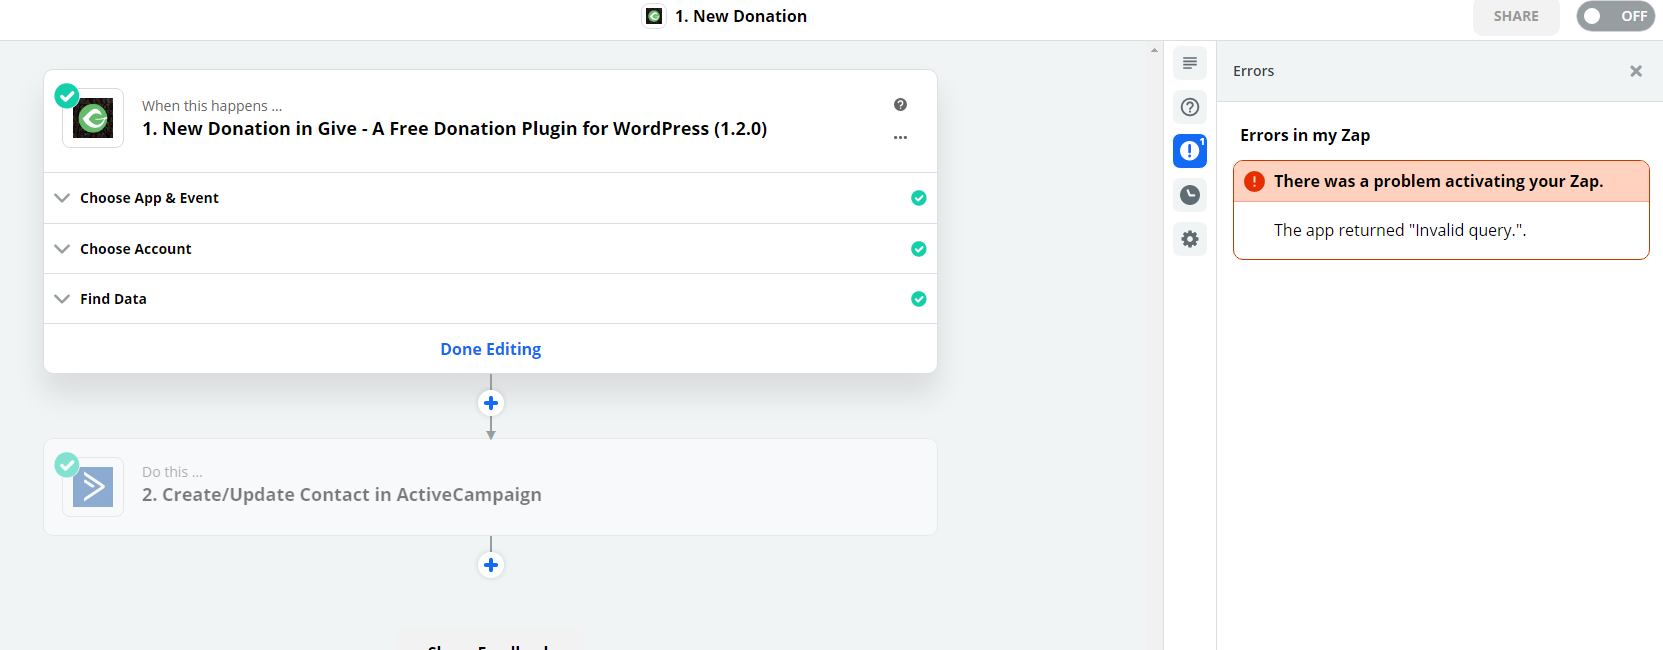1663x650 pixels.
Task: Expand the Find Data section
Action: (x=490, y=299)
